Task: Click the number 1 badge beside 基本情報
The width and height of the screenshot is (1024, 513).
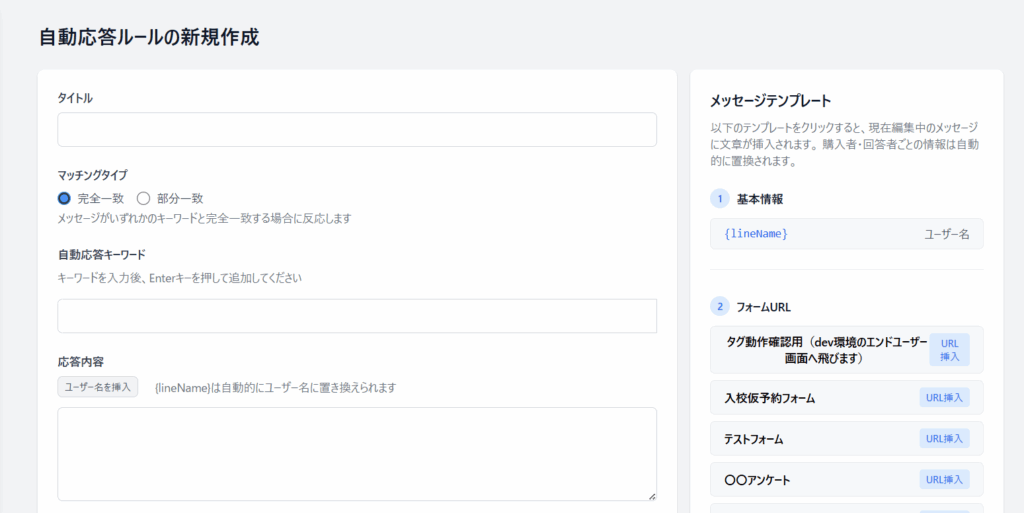Action: (720, 199)
